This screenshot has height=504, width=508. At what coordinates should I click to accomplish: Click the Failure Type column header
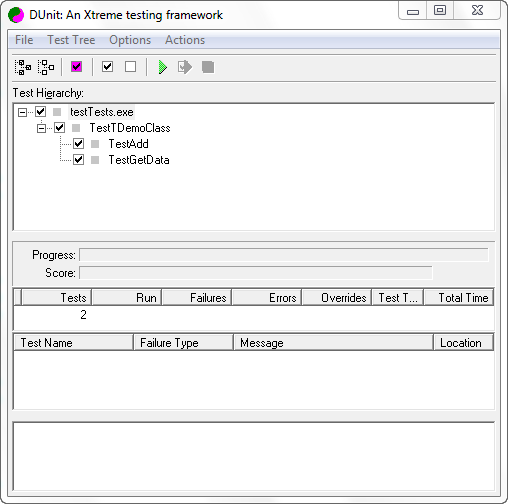coord(183,343)
